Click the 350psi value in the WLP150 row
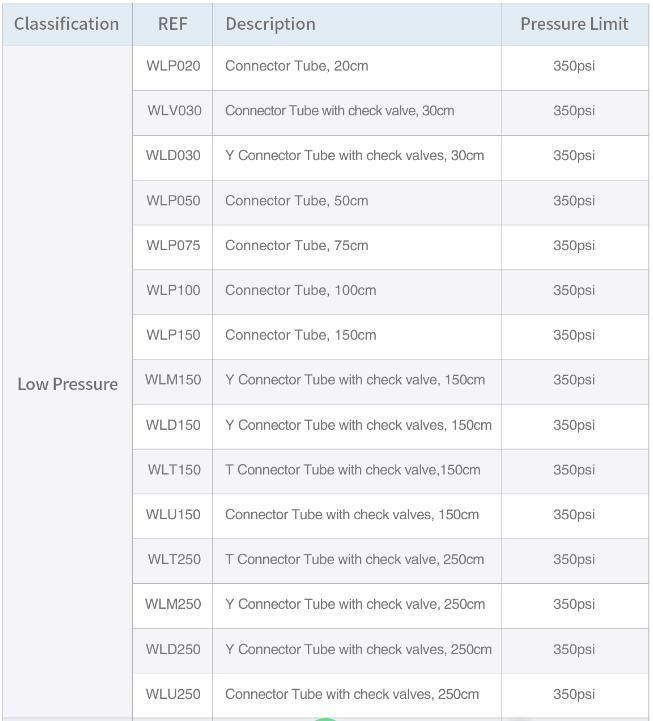Screen dimensions: 653x721 coord(574,335)
